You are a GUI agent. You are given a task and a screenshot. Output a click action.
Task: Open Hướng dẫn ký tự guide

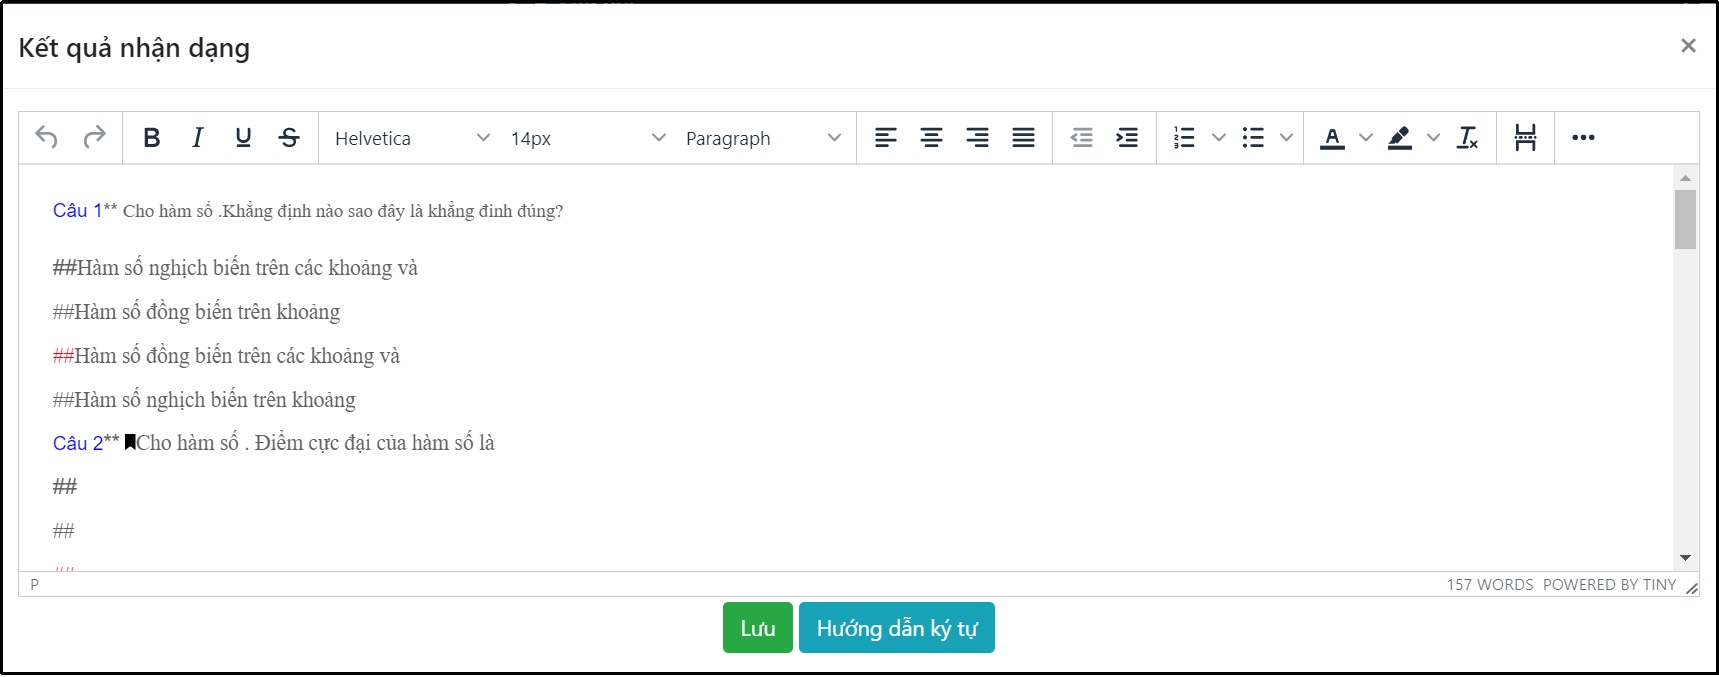[896, 628]
